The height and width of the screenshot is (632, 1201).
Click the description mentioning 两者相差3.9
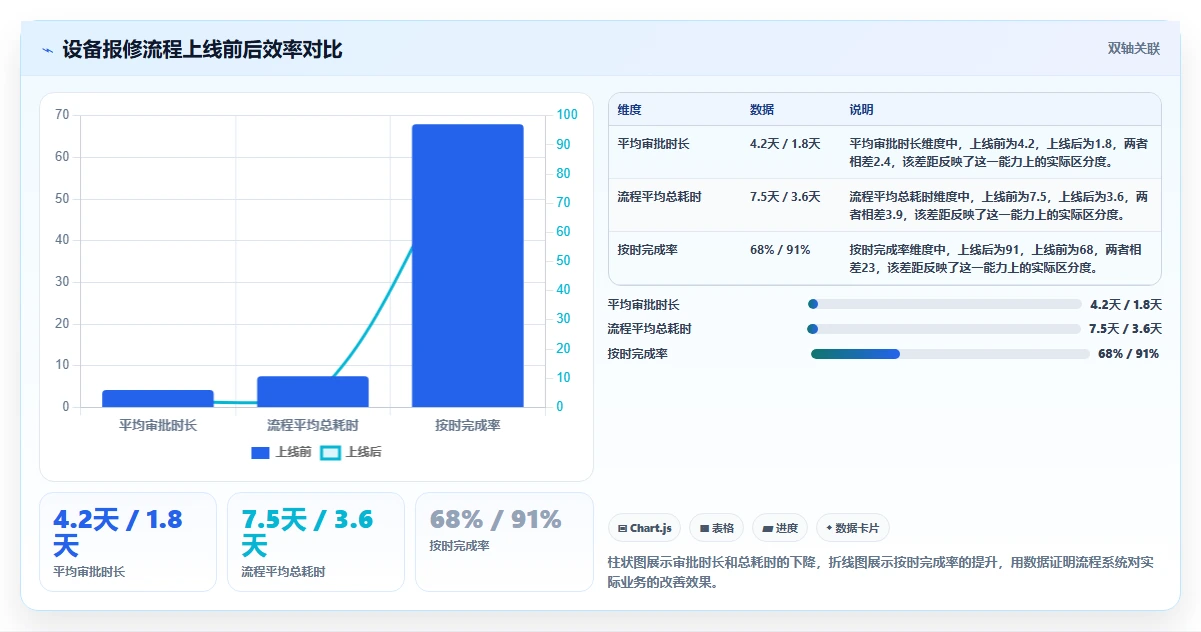[999, 205]
